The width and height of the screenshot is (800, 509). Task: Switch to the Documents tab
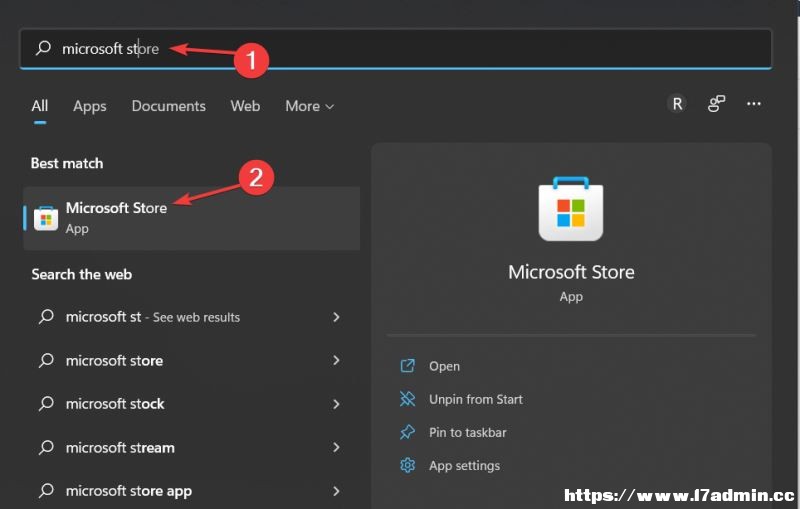(x=168, y=106)
